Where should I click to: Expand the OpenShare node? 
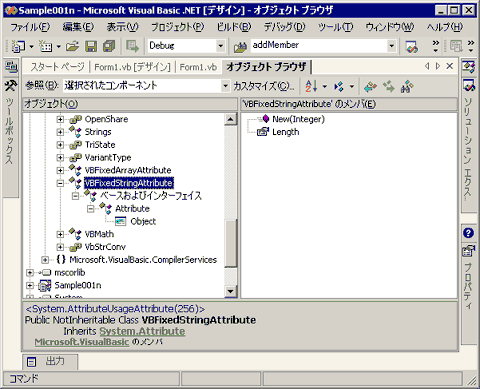(x=60, y=119)
